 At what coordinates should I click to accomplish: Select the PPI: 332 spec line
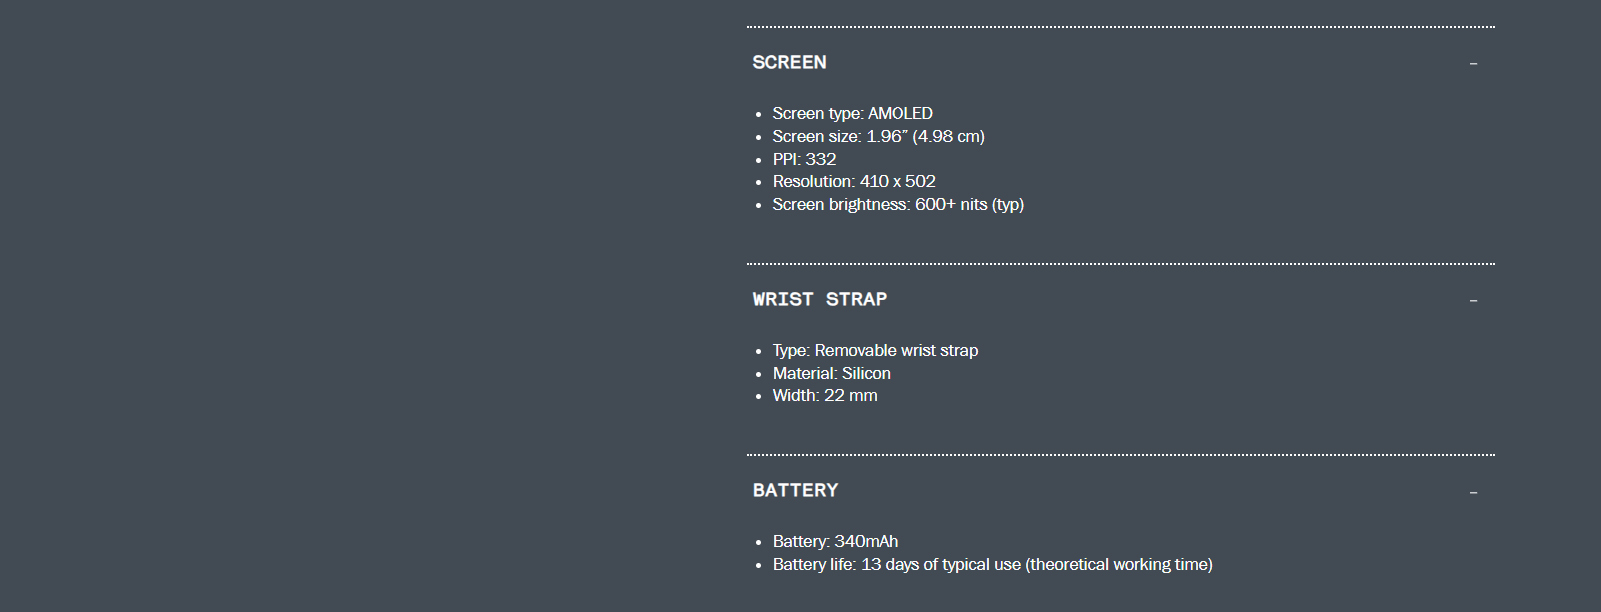click(x=804, y=159)
